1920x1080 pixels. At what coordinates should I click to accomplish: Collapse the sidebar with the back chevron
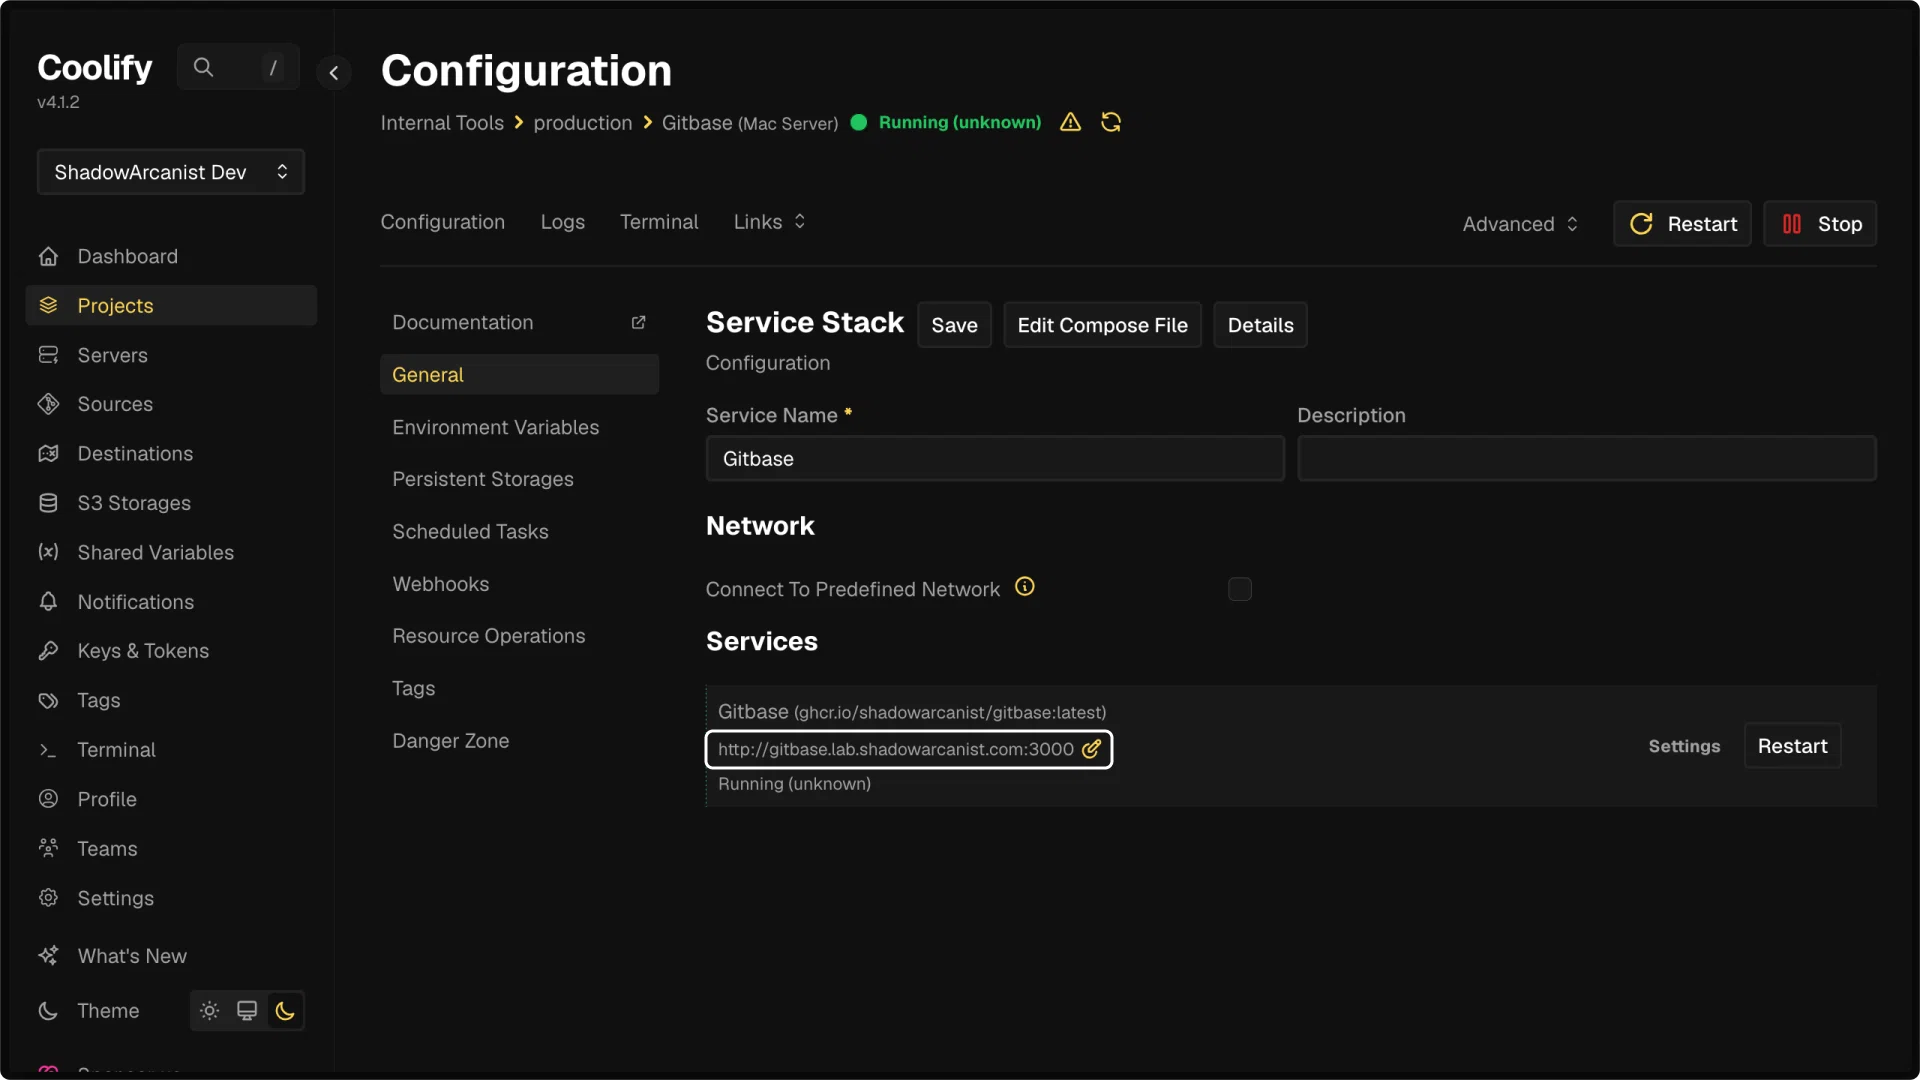click(334, 72)
